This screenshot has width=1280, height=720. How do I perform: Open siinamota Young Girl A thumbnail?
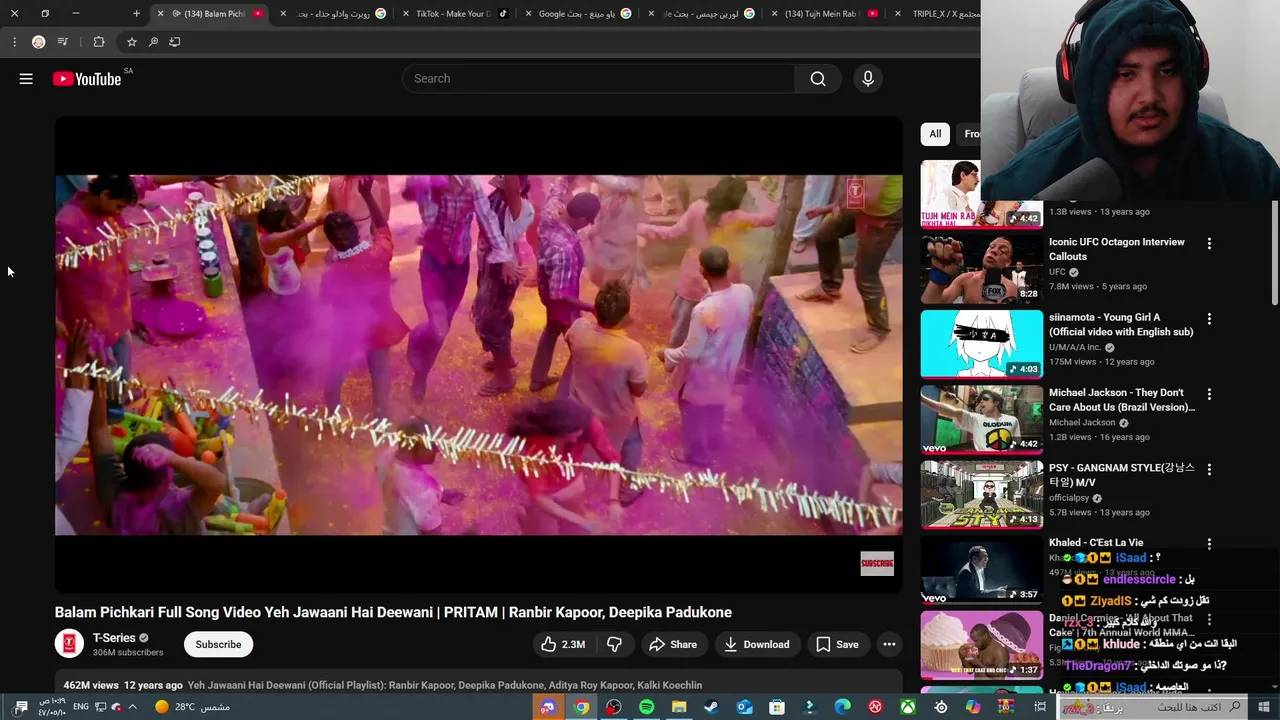click(x=981, y=344)
